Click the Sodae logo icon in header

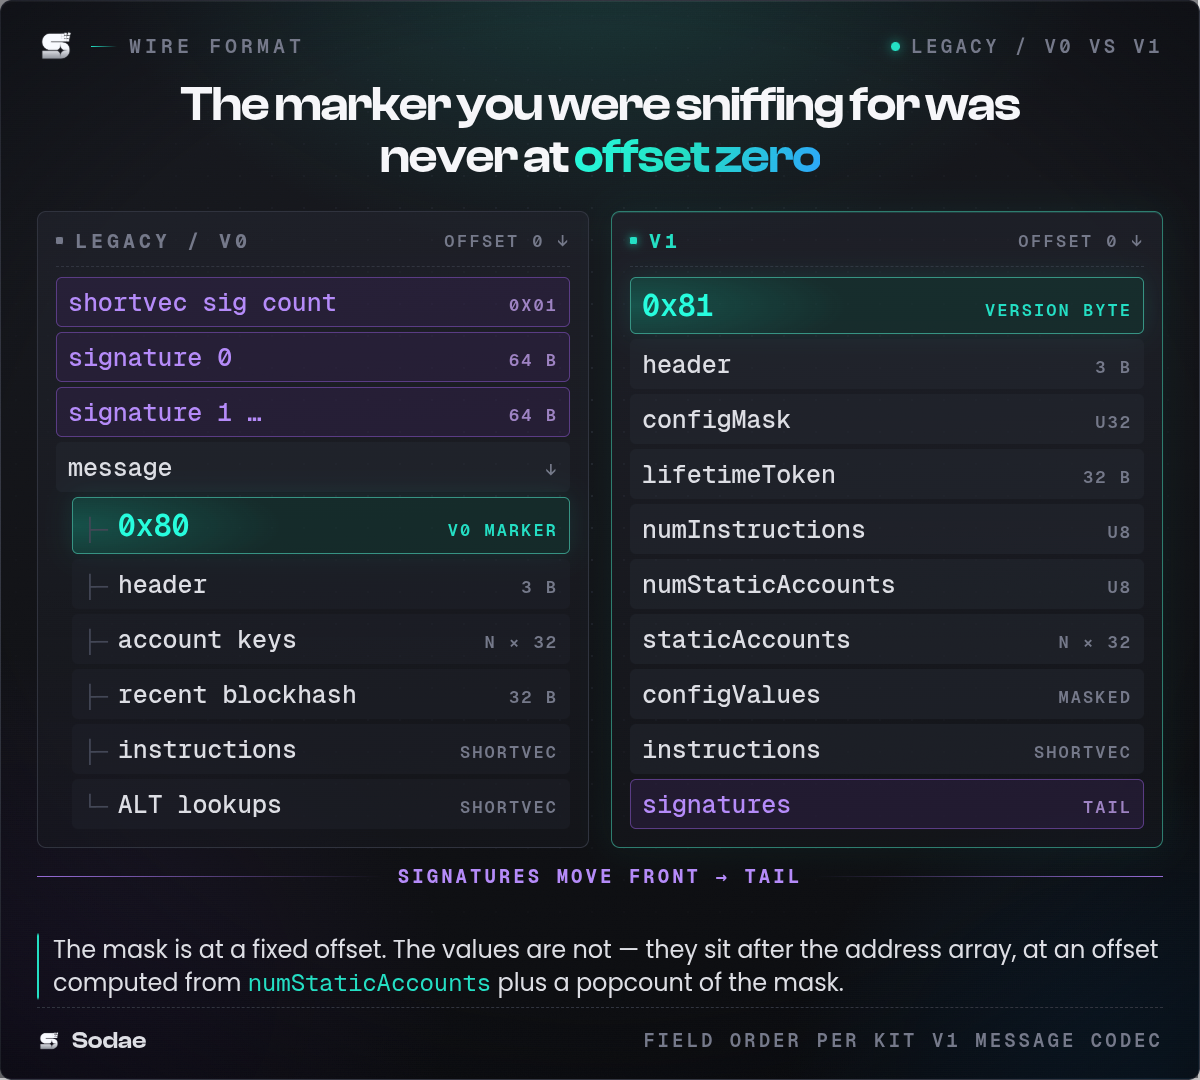(56, 46)
